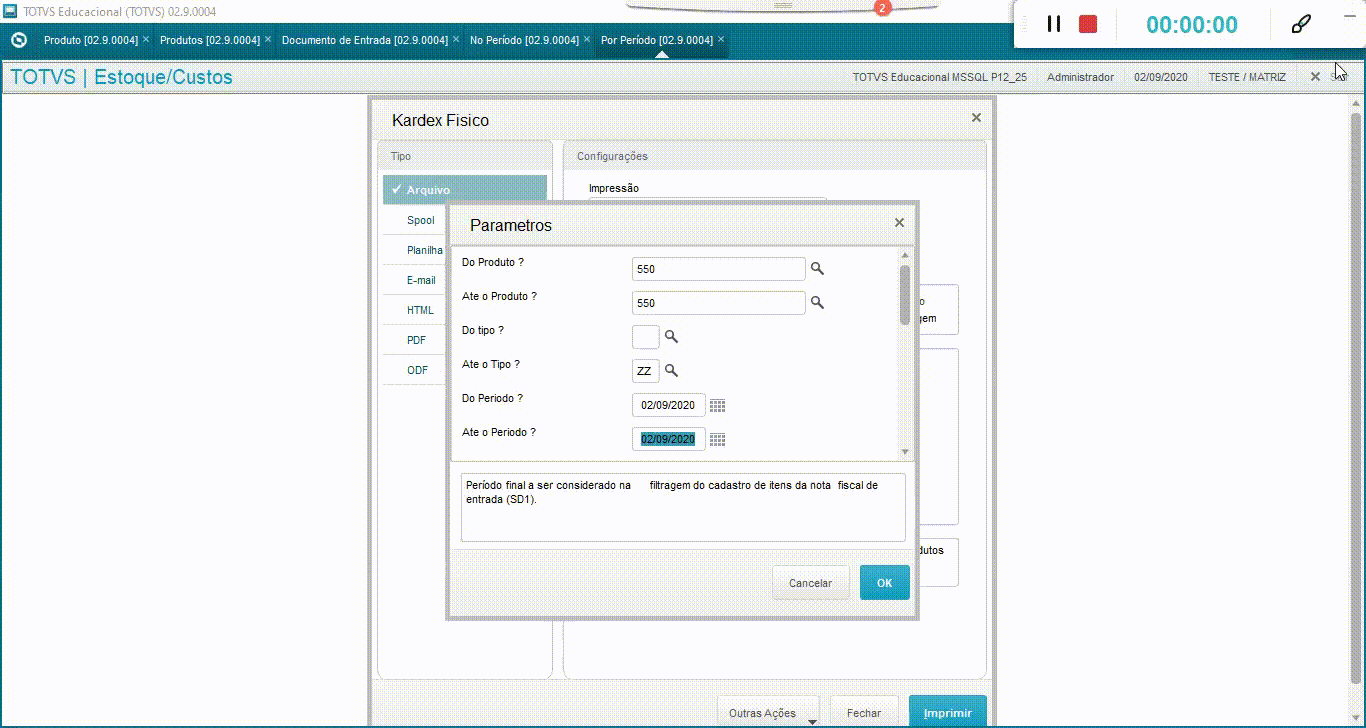
Task: Open lookup for Ate o Produto field
Action: click(817, 303)
